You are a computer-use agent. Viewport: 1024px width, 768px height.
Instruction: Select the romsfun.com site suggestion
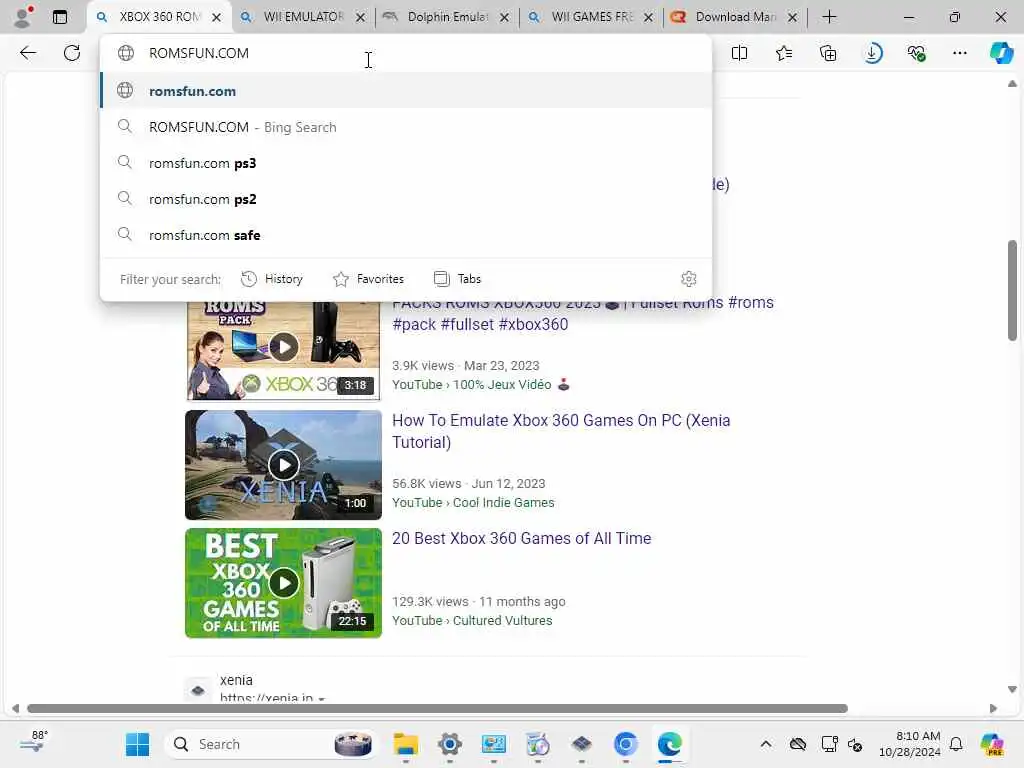tap(406, 91)
